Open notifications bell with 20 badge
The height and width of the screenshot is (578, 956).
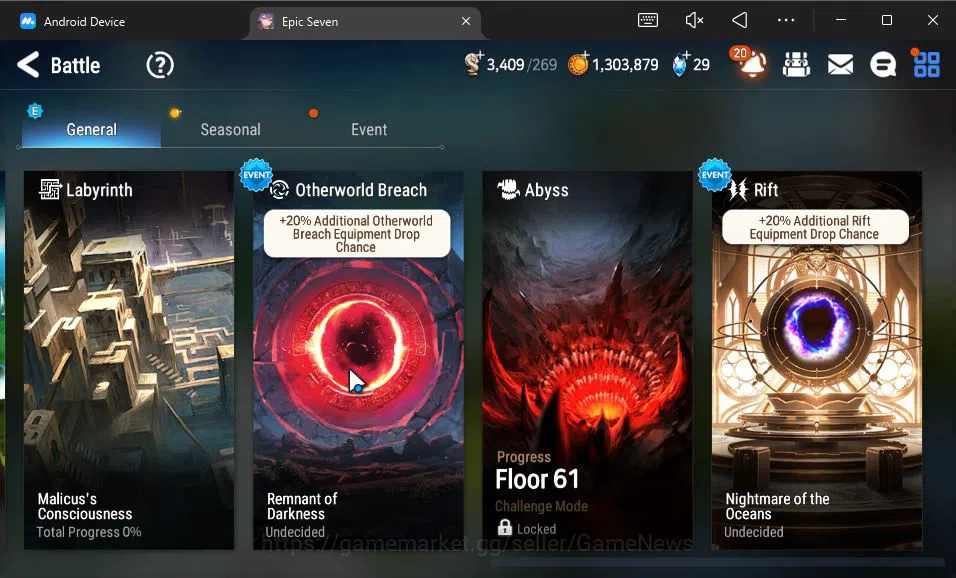coord(751,63)
